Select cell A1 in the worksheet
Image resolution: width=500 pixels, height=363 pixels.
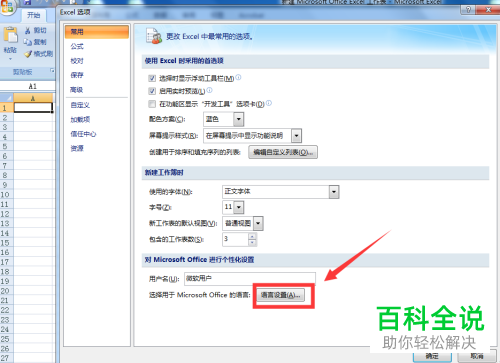coord(33,108)
